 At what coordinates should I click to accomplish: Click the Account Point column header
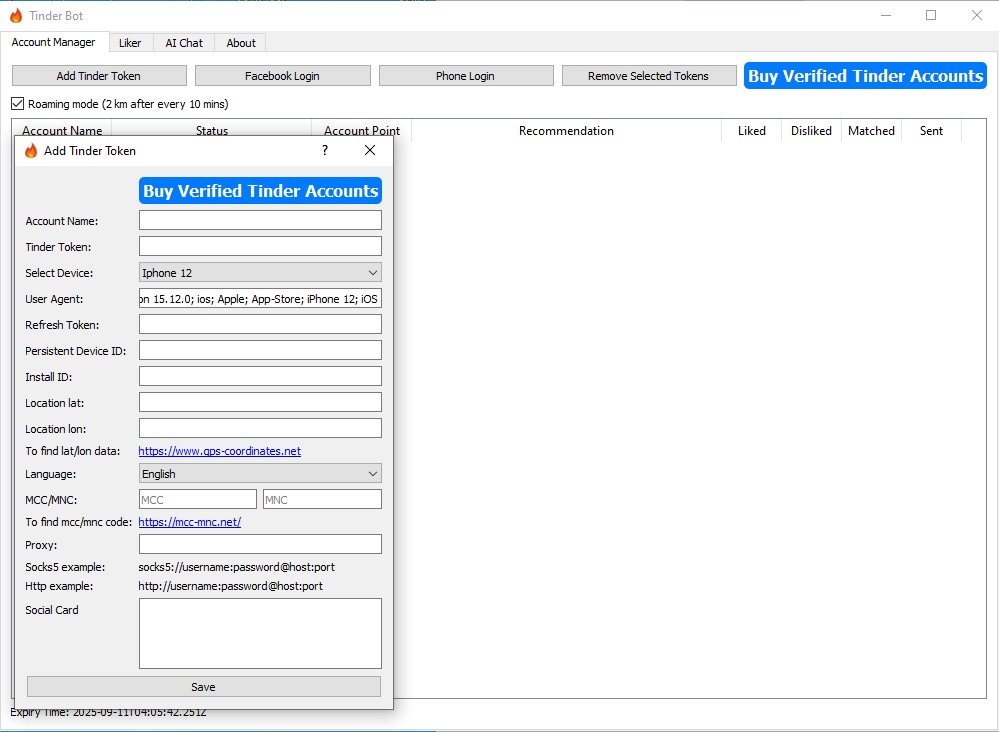tap(361, 130)
